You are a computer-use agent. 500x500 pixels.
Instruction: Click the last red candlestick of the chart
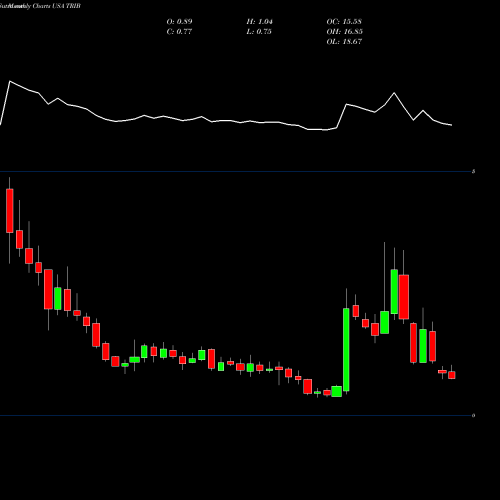[x=452, y=375]
